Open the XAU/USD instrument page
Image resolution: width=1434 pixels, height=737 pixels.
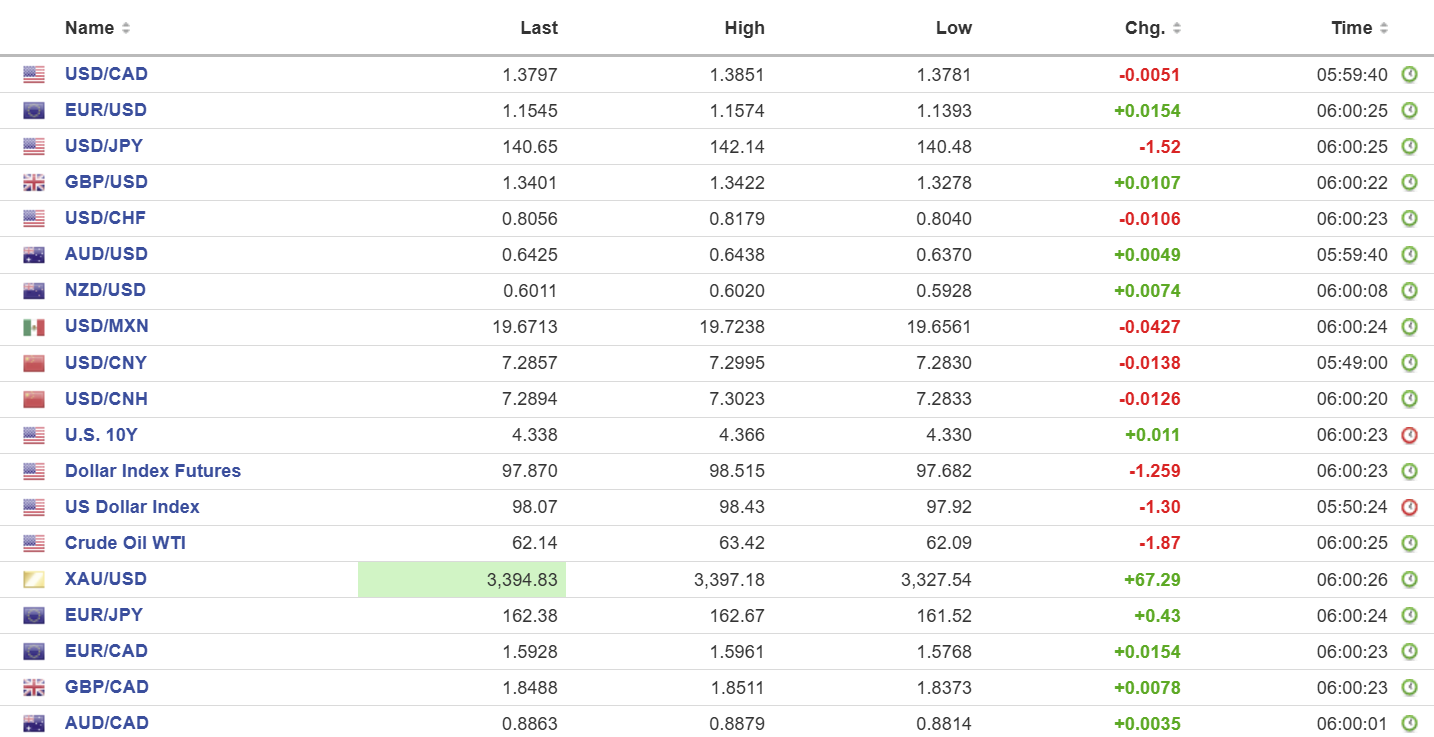[x=106, y=579]
